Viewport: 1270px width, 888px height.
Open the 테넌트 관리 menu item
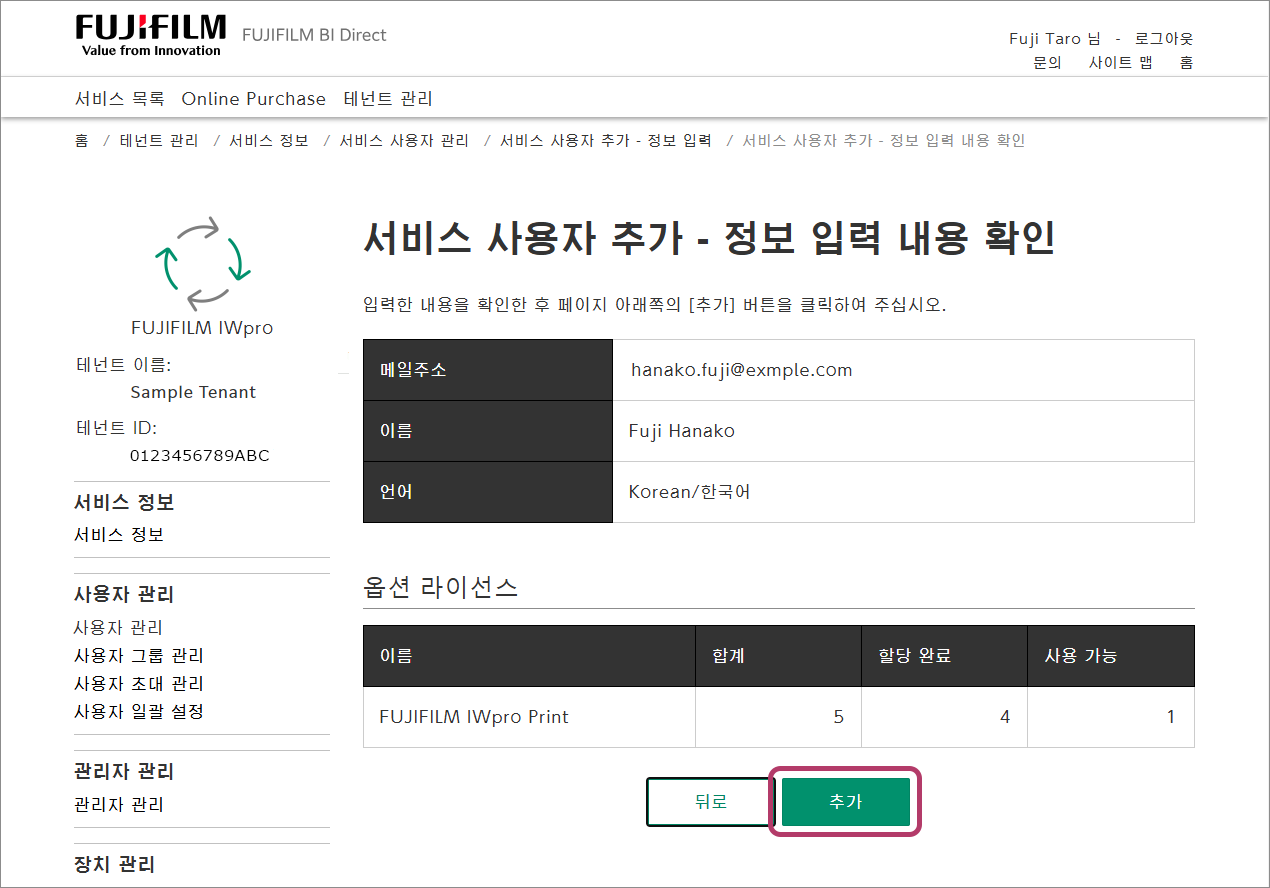pyautogui.click(x=388, y=99)
